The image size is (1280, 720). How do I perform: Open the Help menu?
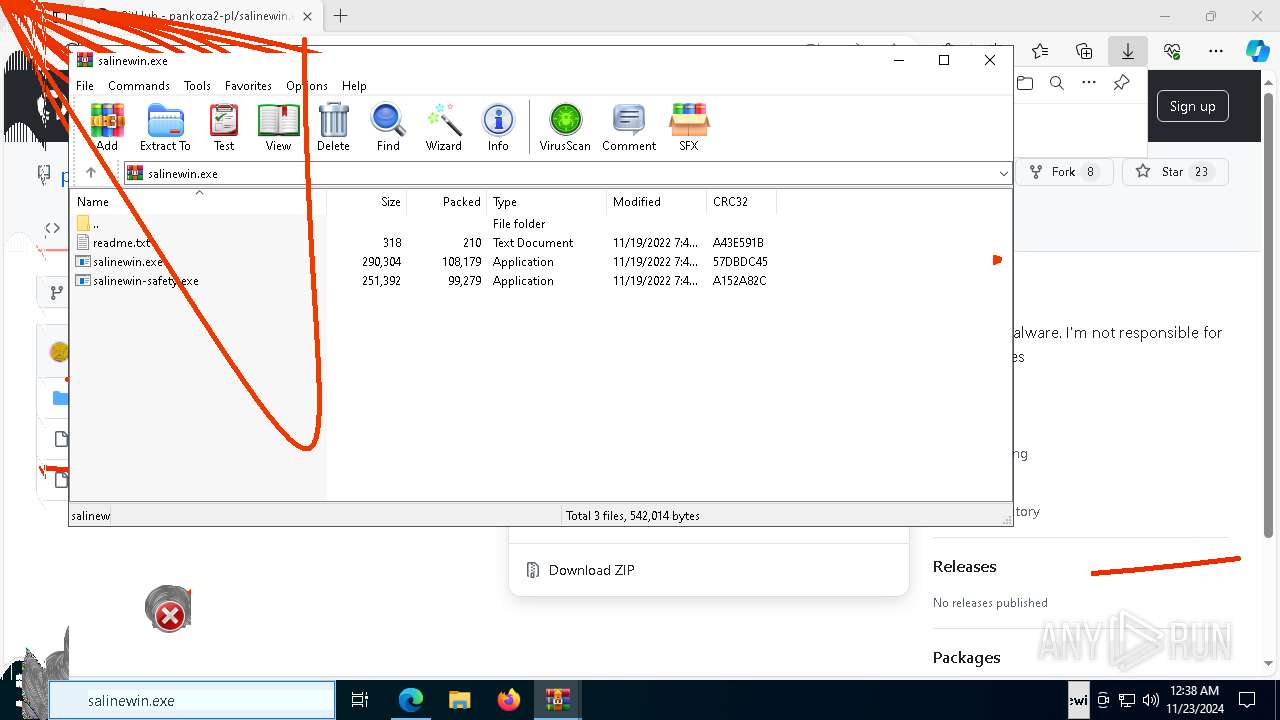pos(354,86)
